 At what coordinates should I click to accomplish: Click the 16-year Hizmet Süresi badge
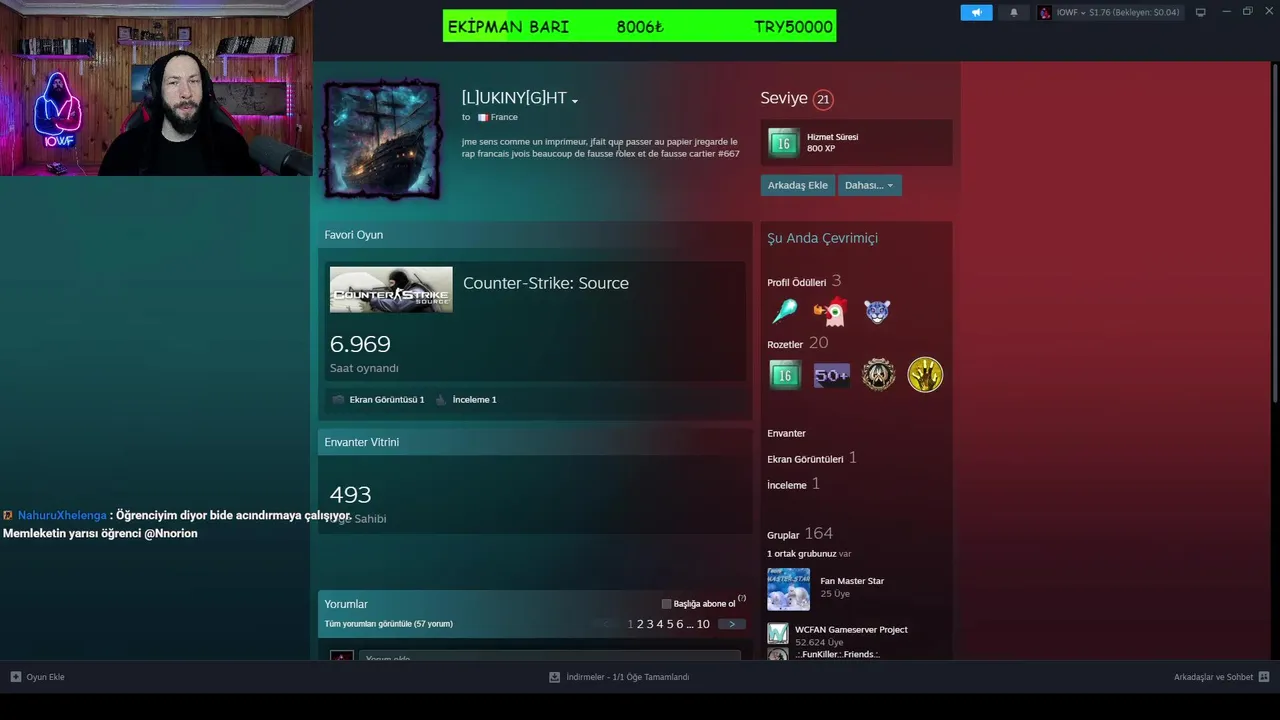tap(784, 143)
